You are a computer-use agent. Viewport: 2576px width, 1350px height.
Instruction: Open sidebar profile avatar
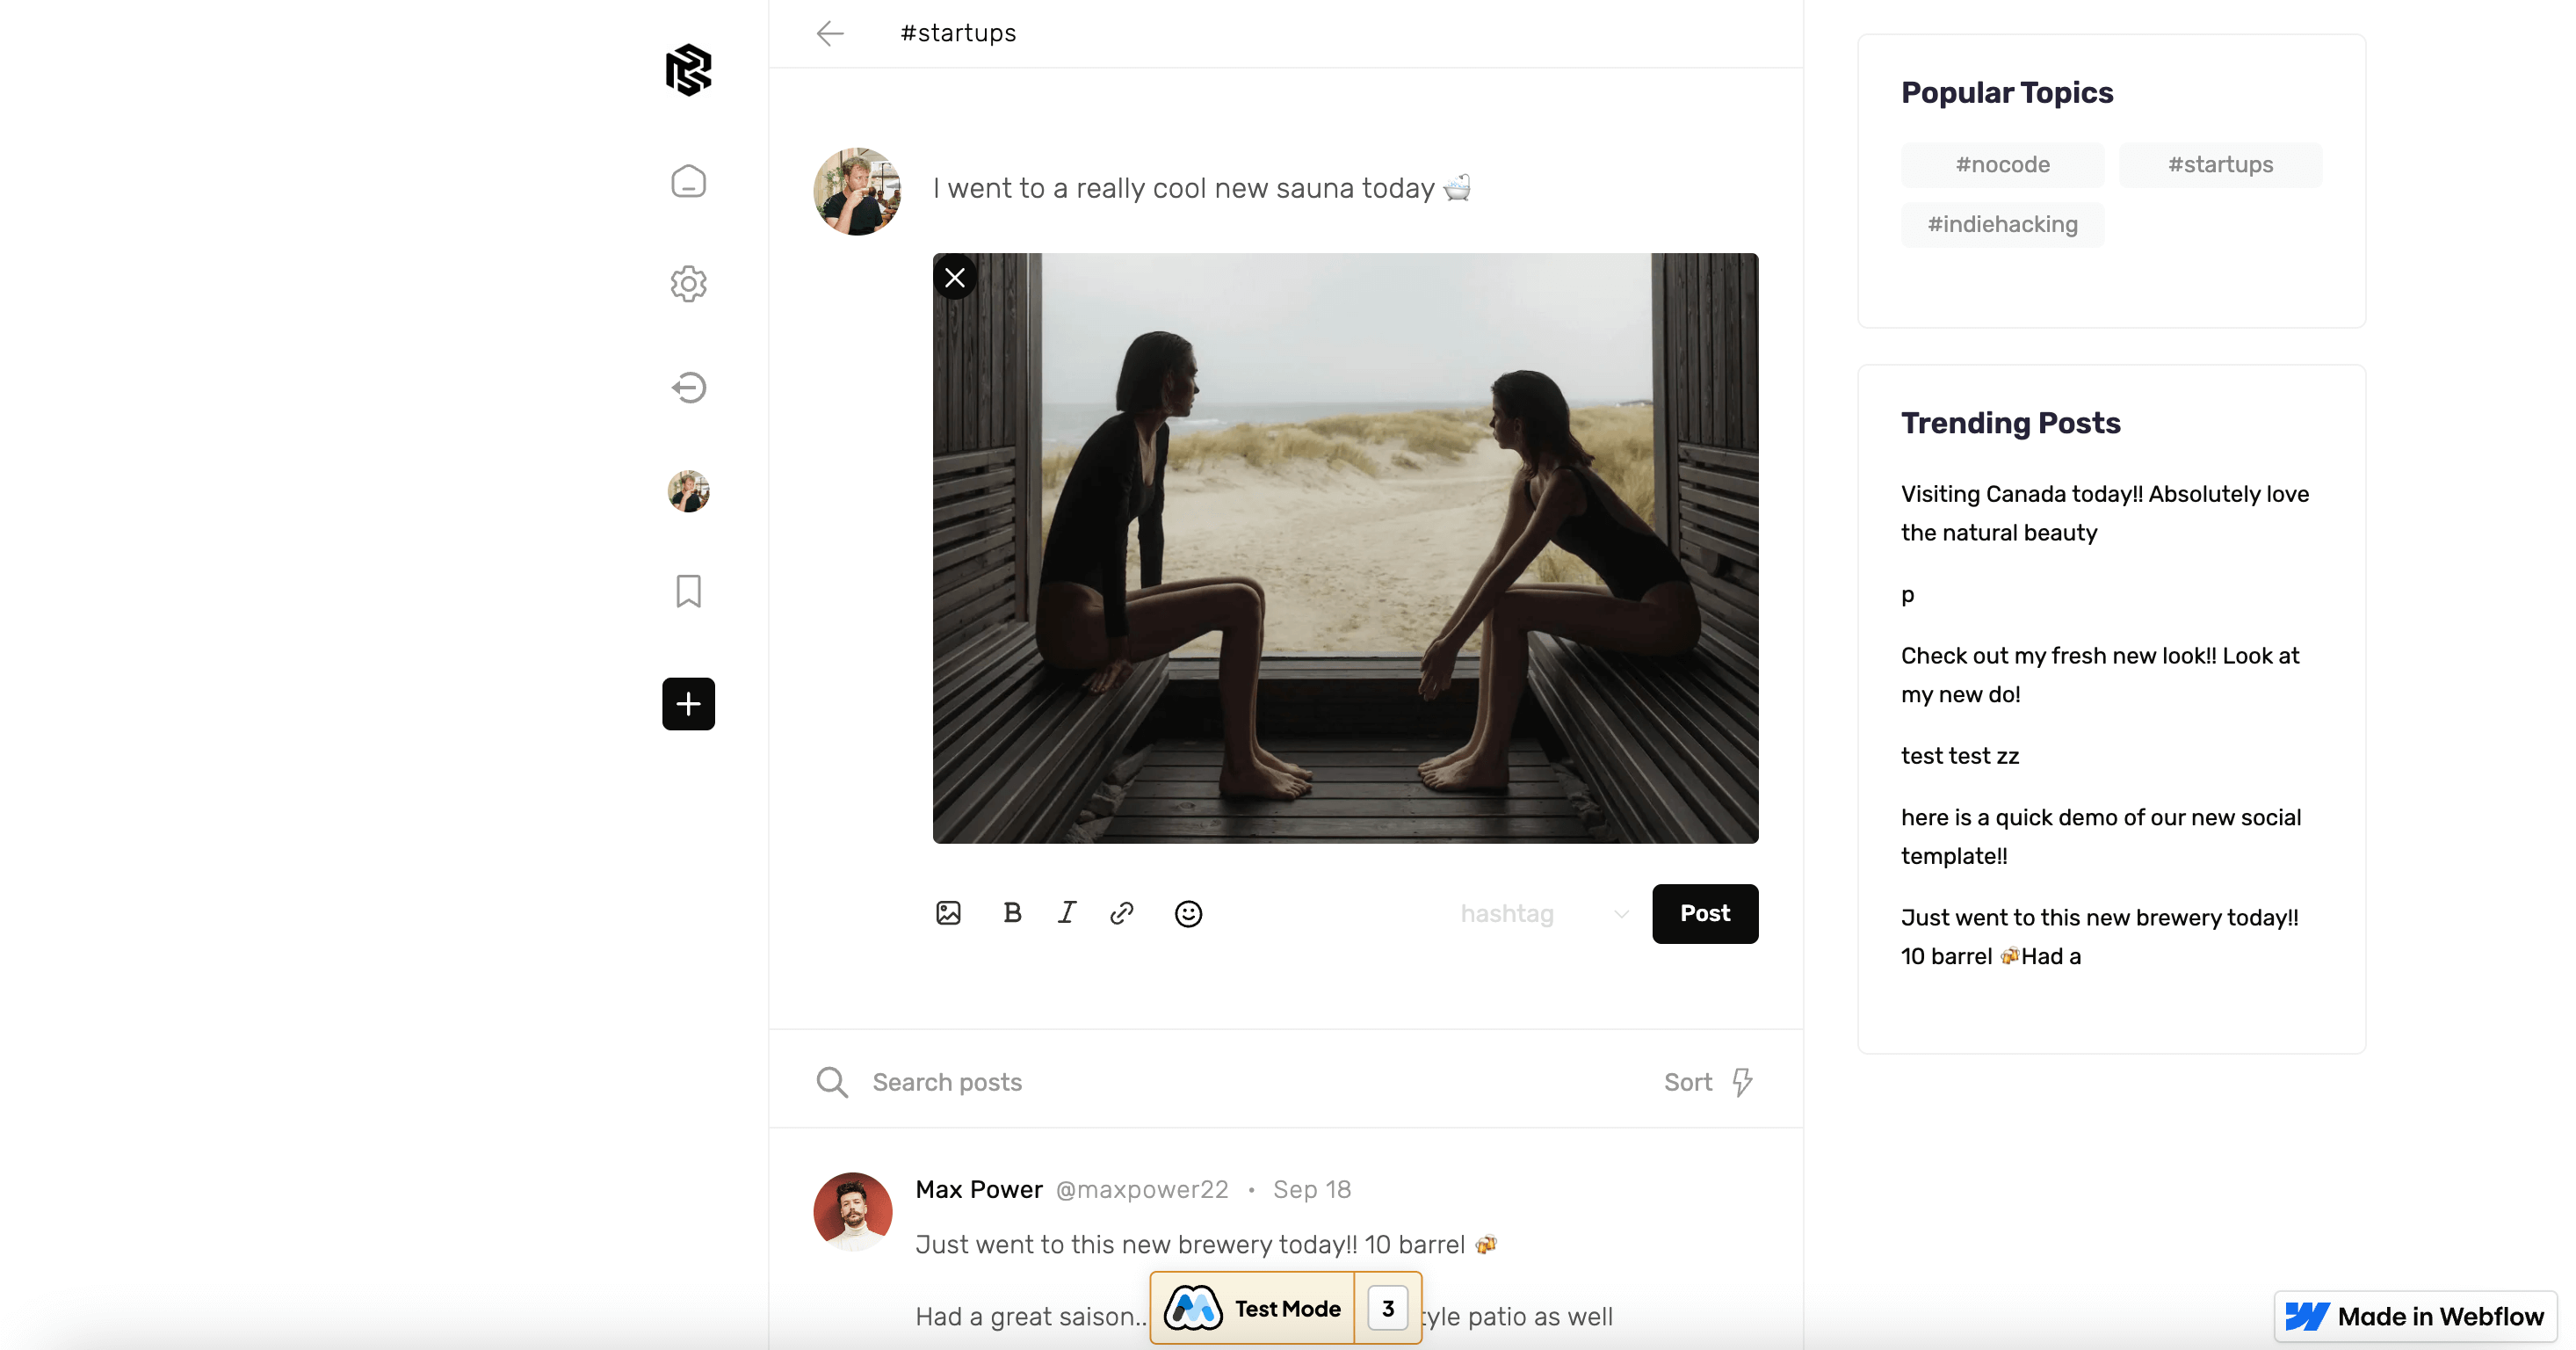coord(688,491)
